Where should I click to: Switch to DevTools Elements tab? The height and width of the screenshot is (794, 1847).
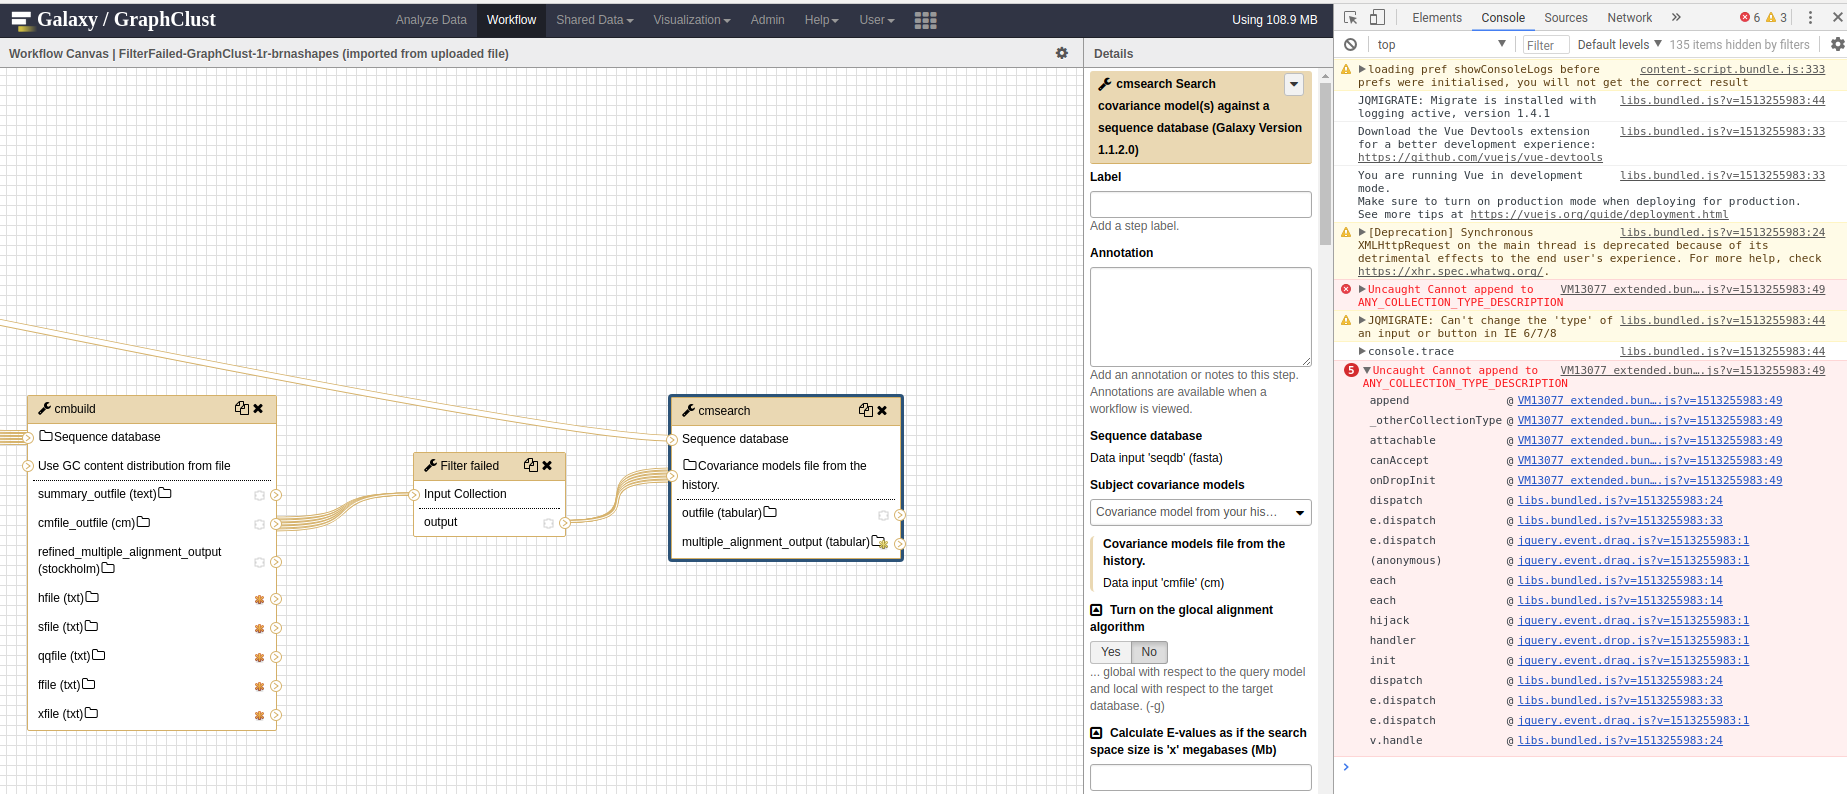tap(1437, 18)
